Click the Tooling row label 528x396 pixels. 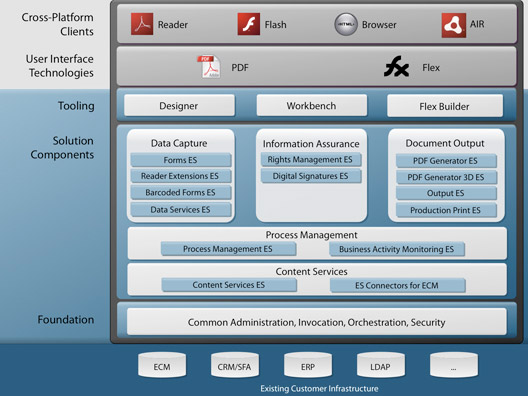tap(76, 106)
